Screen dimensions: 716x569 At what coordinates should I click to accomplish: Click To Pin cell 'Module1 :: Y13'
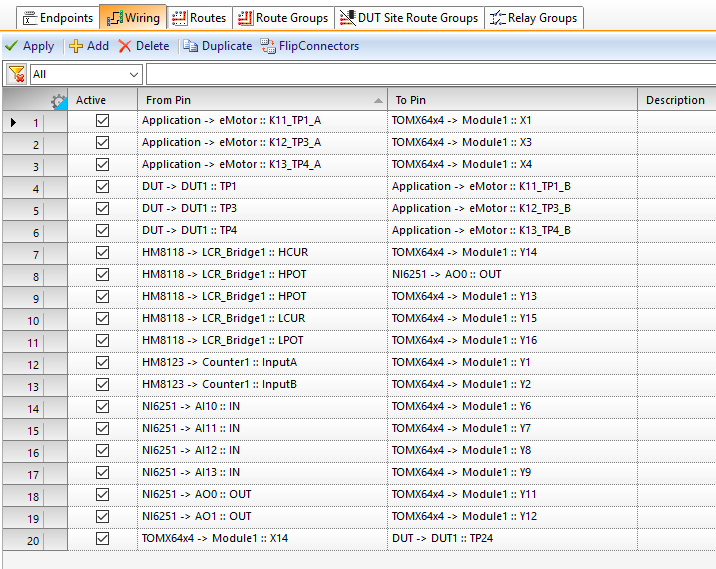(512, 296)
